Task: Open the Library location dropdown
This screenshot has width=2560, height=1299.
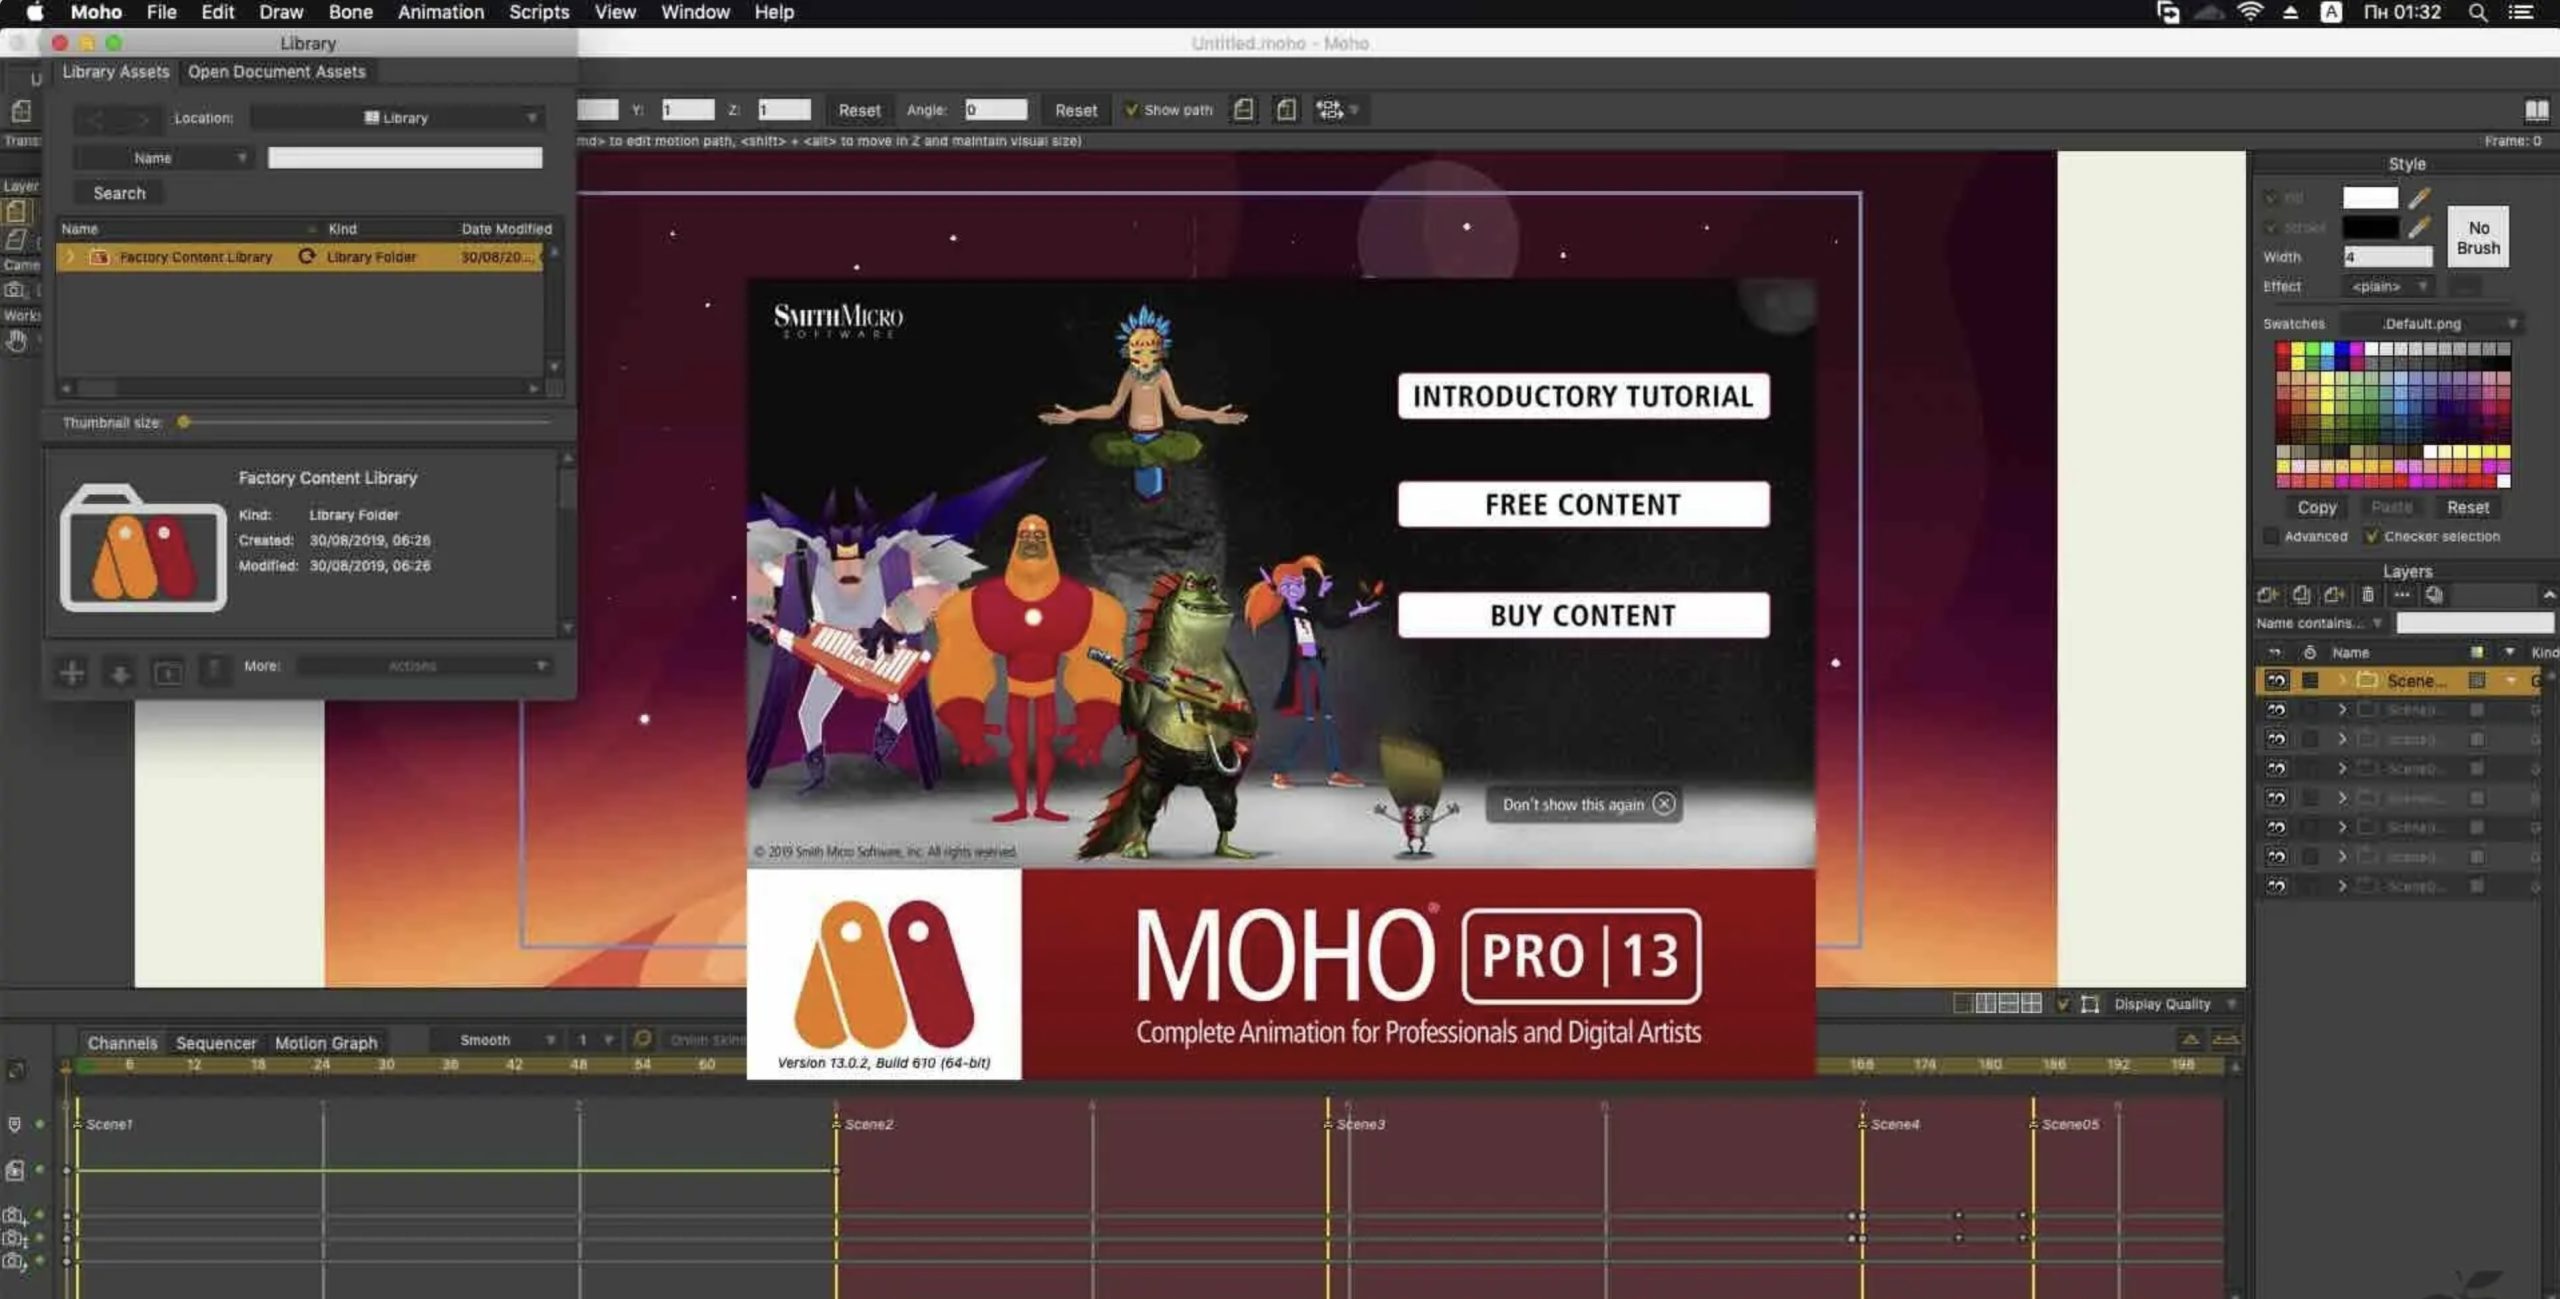Action: click(x=397, y=118)
